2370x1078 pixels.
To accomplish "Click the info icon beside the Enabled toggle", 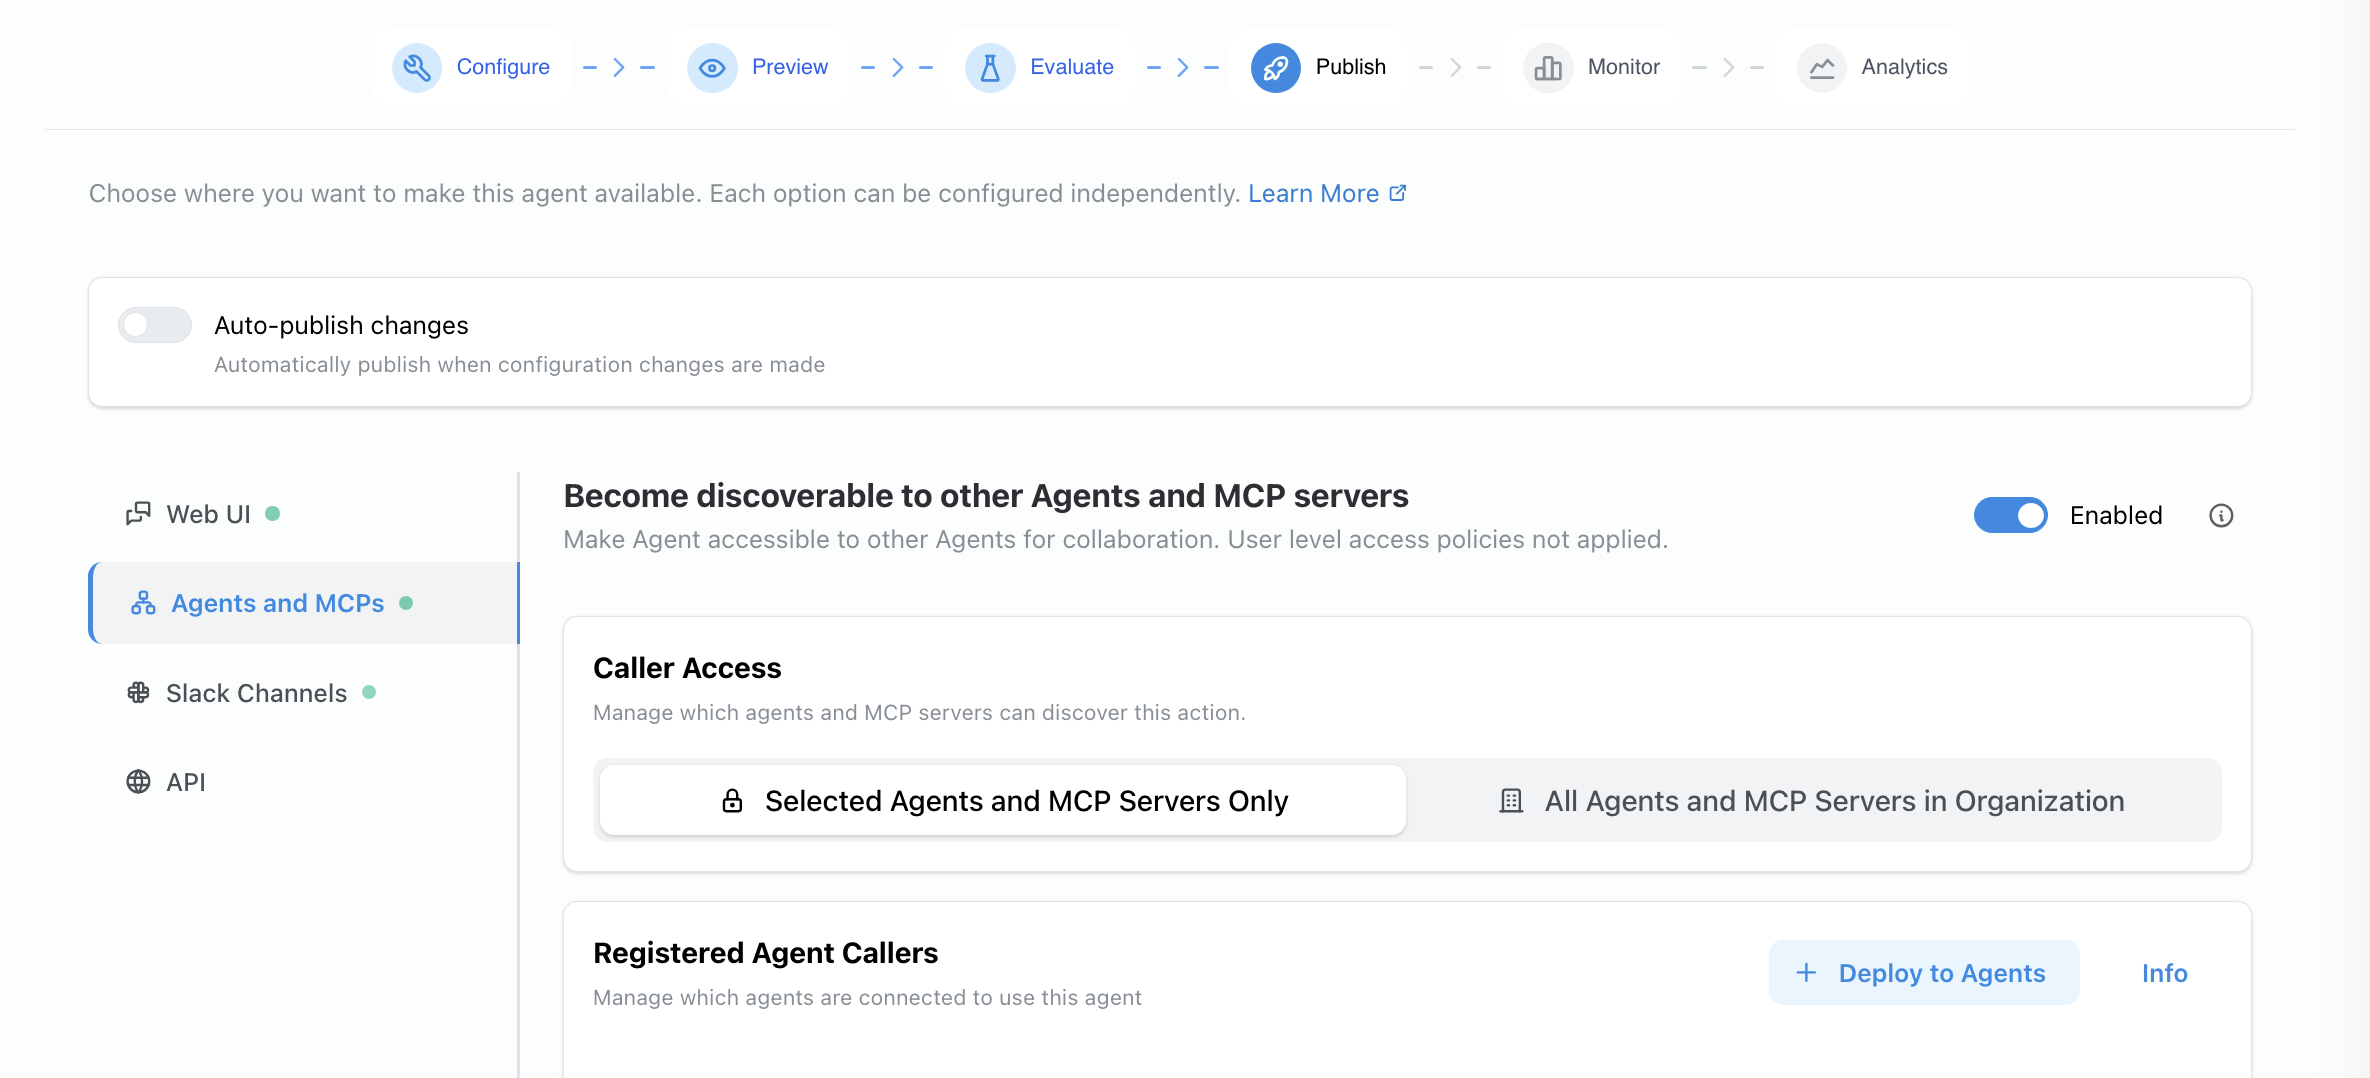I will pyautogui.click(x=2221, y=515).
